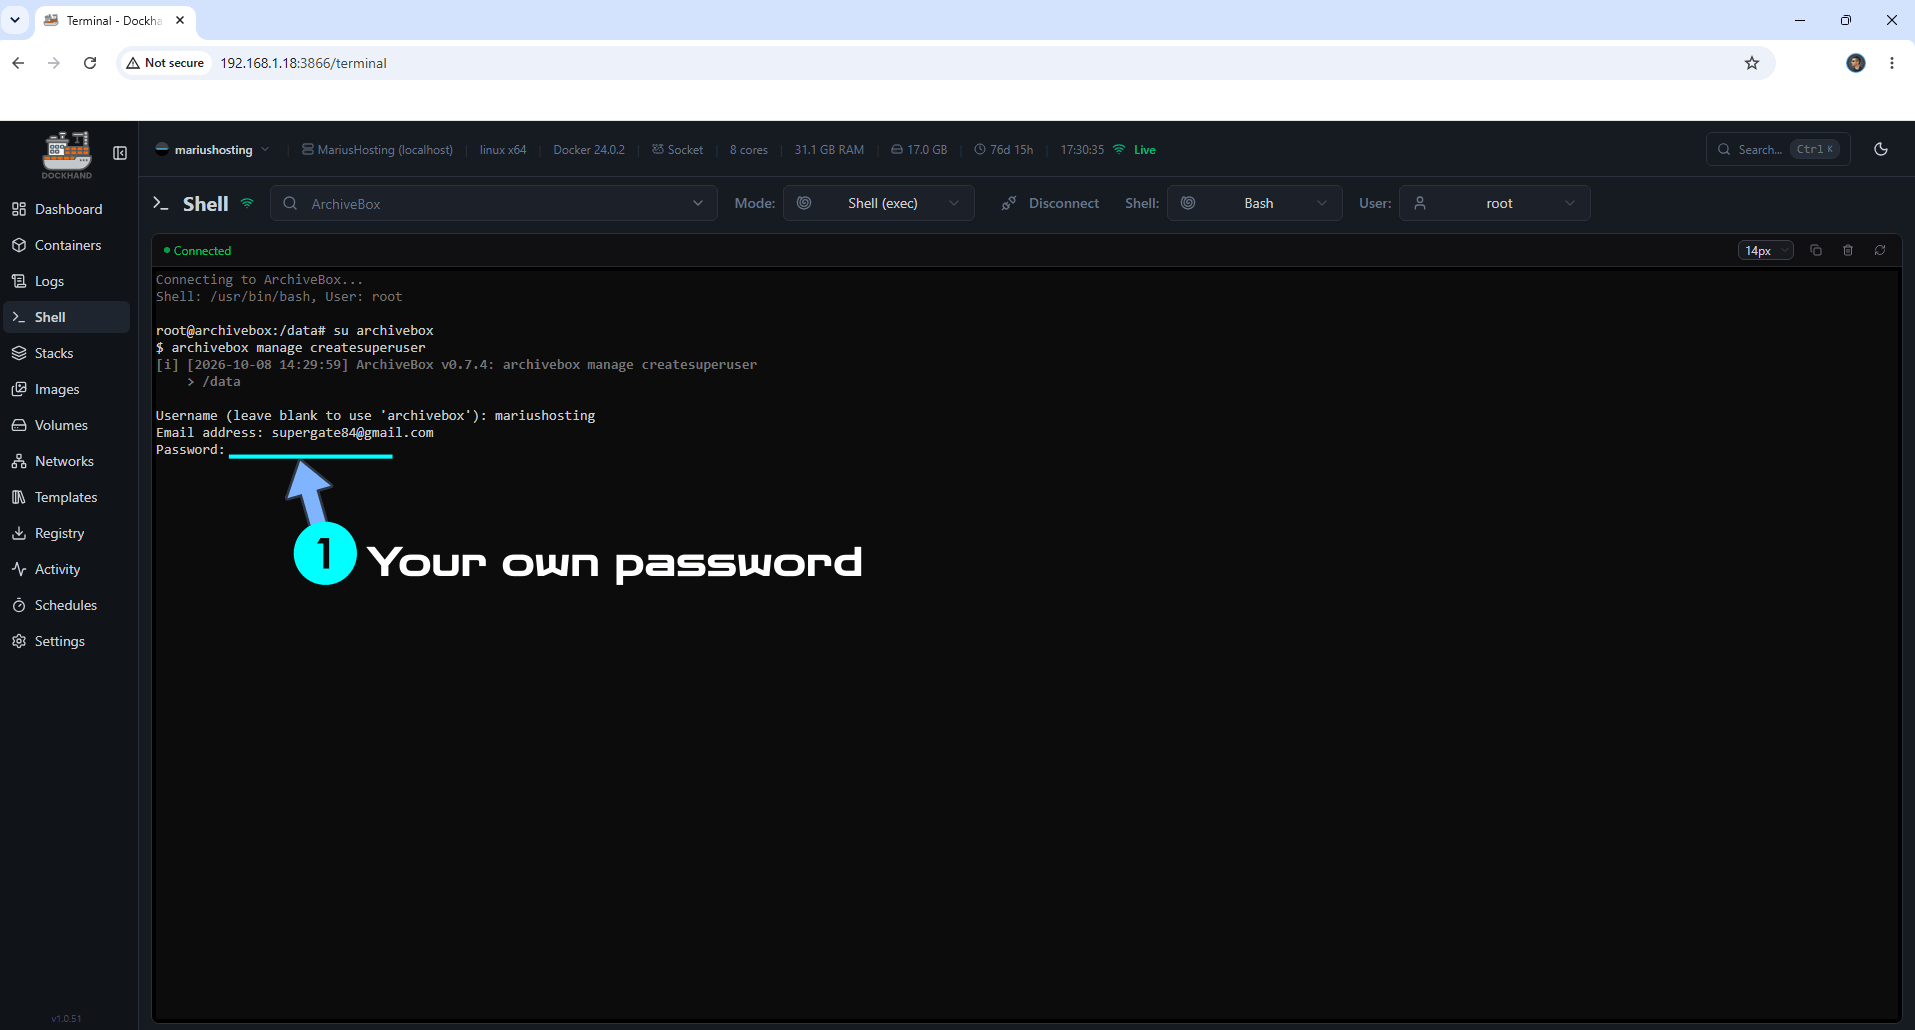The image size is (1915, 1030).
Task: Copy terminal output icon
Action: (x=1816, y=250)
